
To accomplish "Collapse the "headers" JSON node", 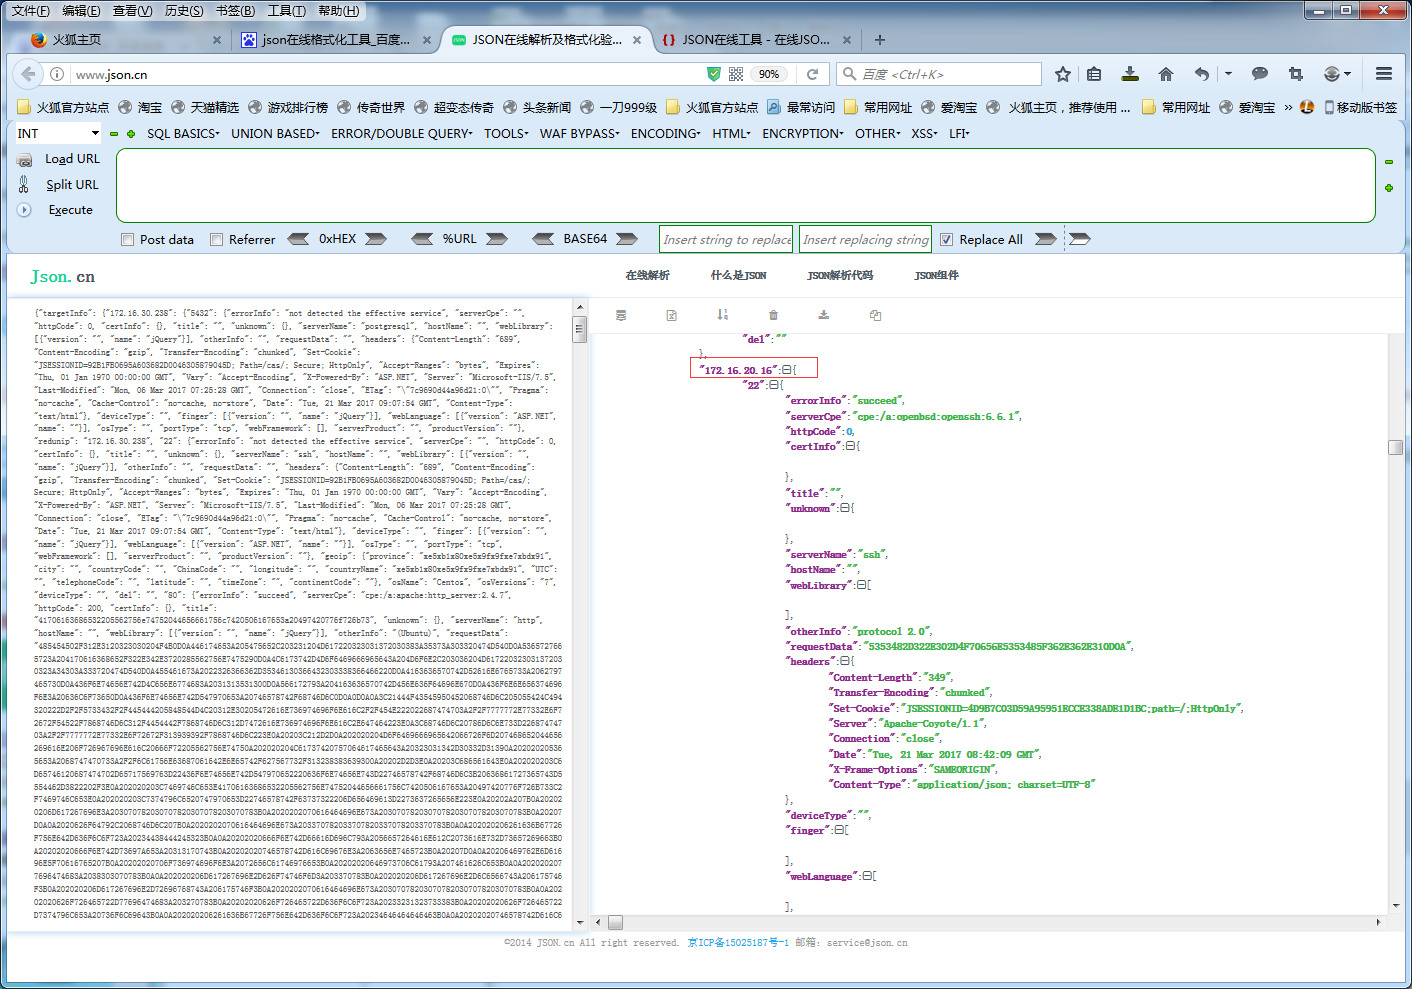I will [x=844, y=662].
